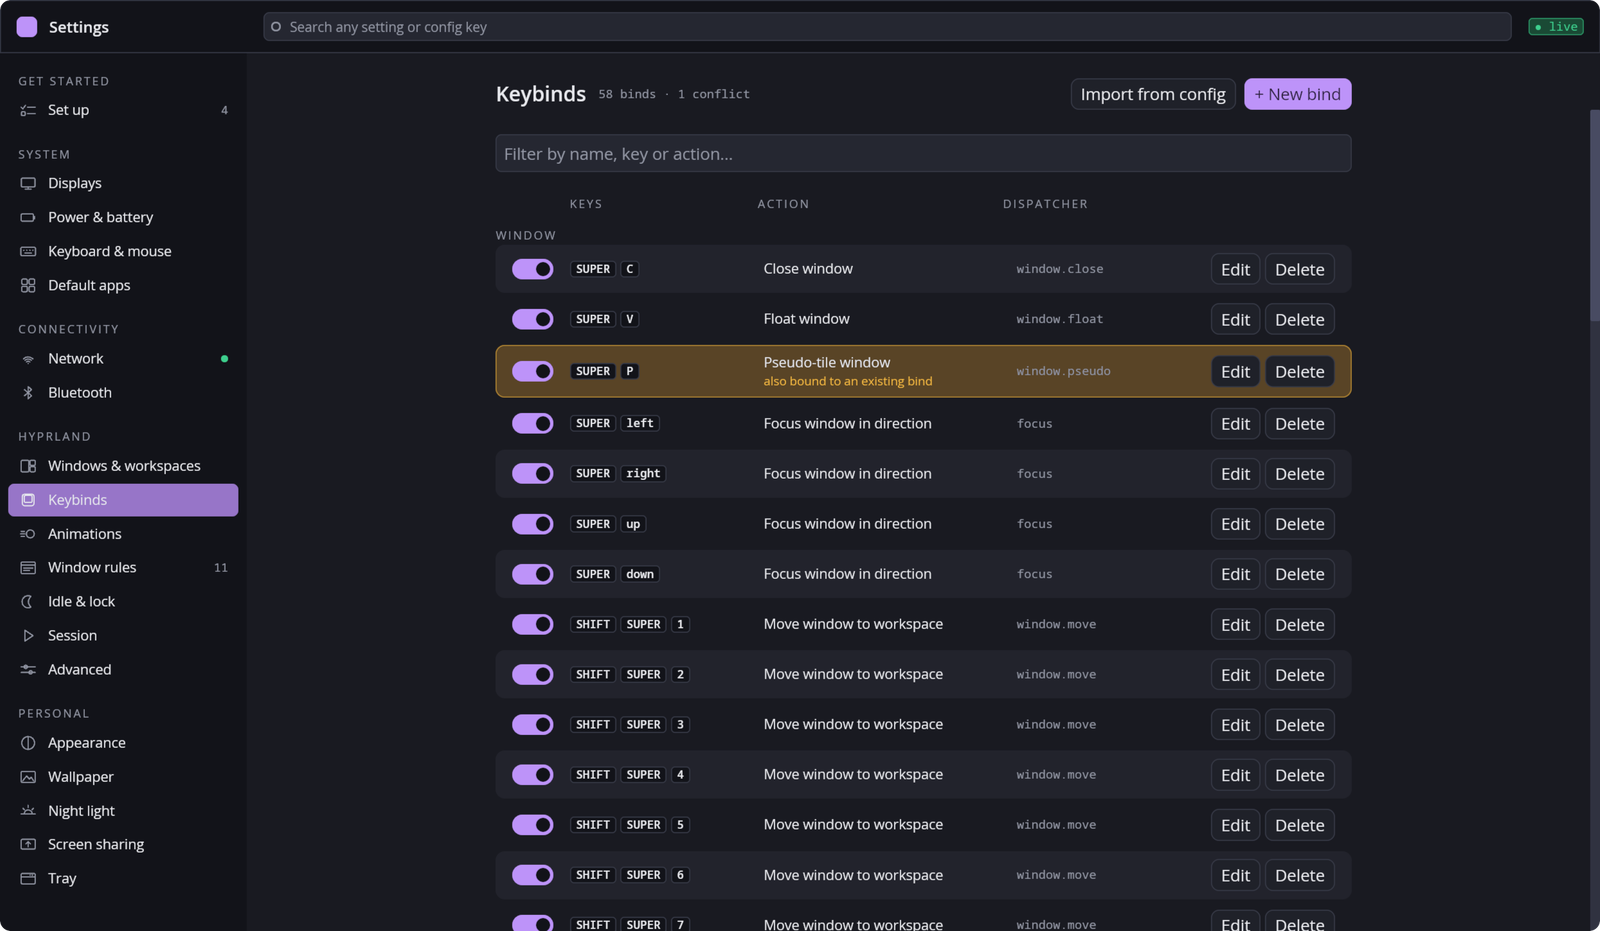Toggle the SUPER down focus bind
The image size is (1600, 931).
tap(533, 574)
